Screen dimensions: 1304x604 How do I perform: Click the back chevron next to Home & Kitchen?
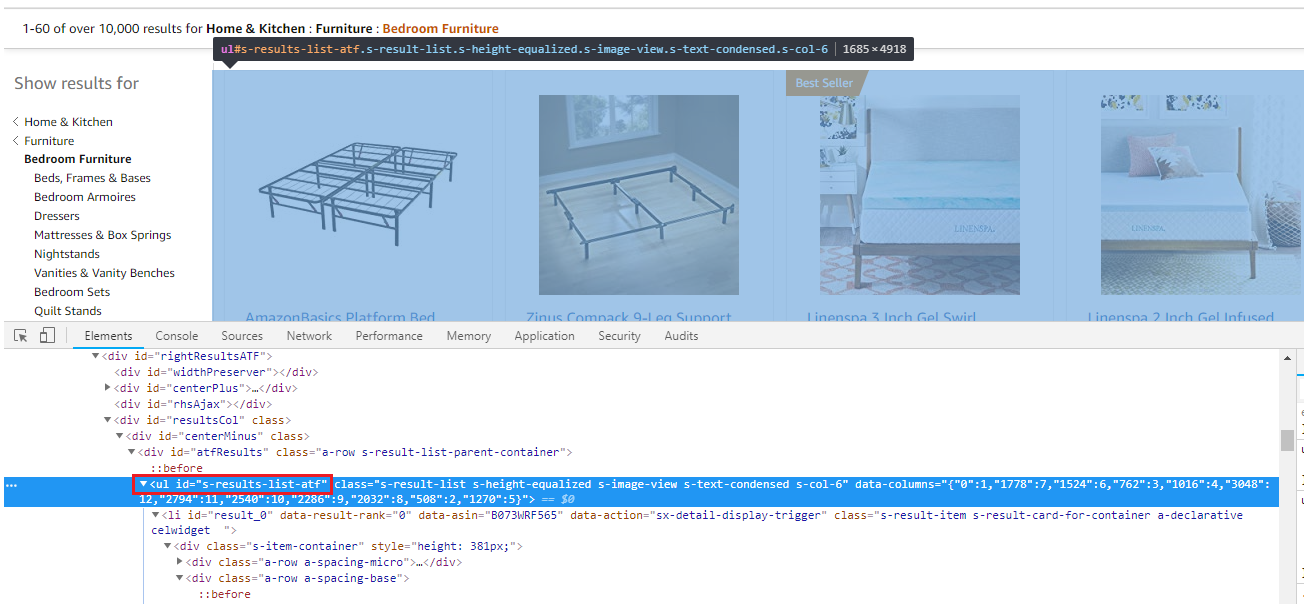click(x=16, y=122)
